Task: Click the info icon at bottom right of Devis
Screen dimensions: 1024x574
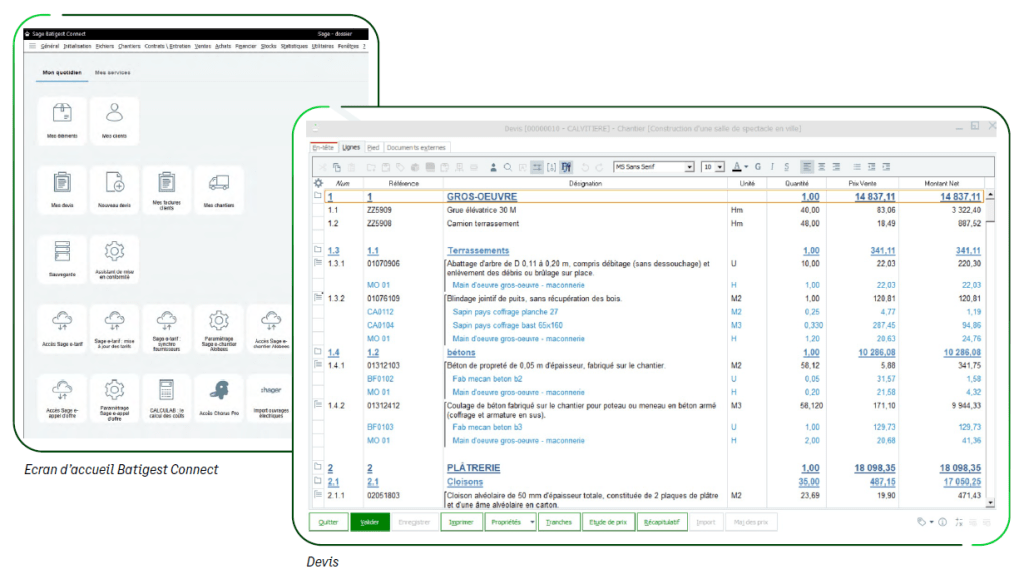Action: click(942, 522)
